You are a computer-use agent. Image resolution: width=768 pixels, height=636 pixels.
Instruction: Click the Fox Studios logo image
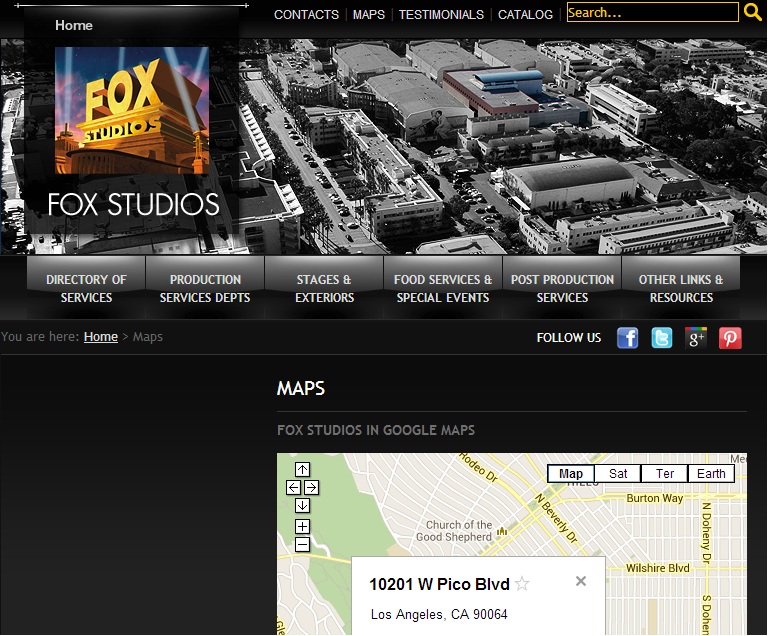click(x=132, y=110)
